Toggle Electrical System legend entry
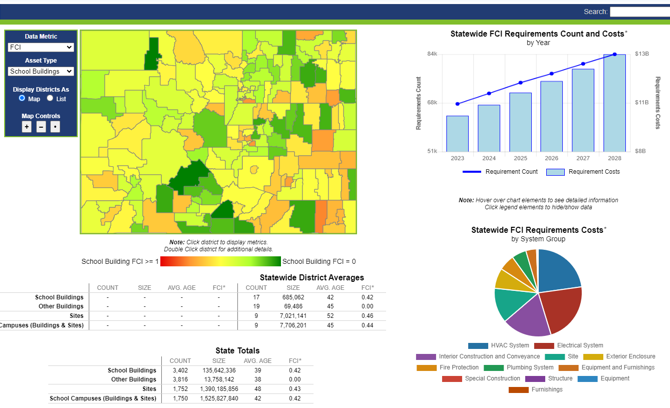 pos(569,345)
